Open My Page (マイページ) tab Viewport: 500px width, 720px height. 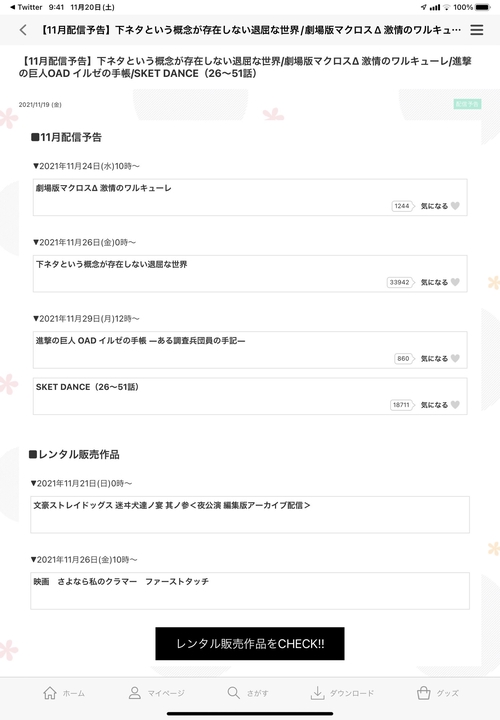[157, 693]
